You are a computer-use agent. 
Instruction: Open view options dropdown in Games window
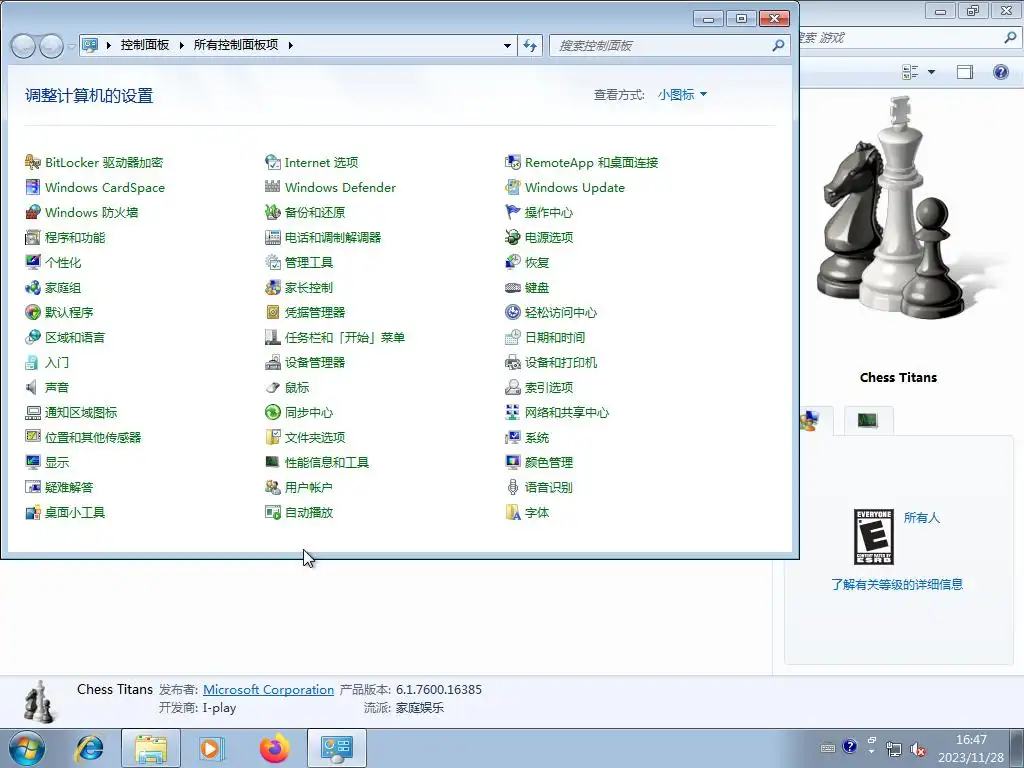pyautogui.click(x=932, y=72)
